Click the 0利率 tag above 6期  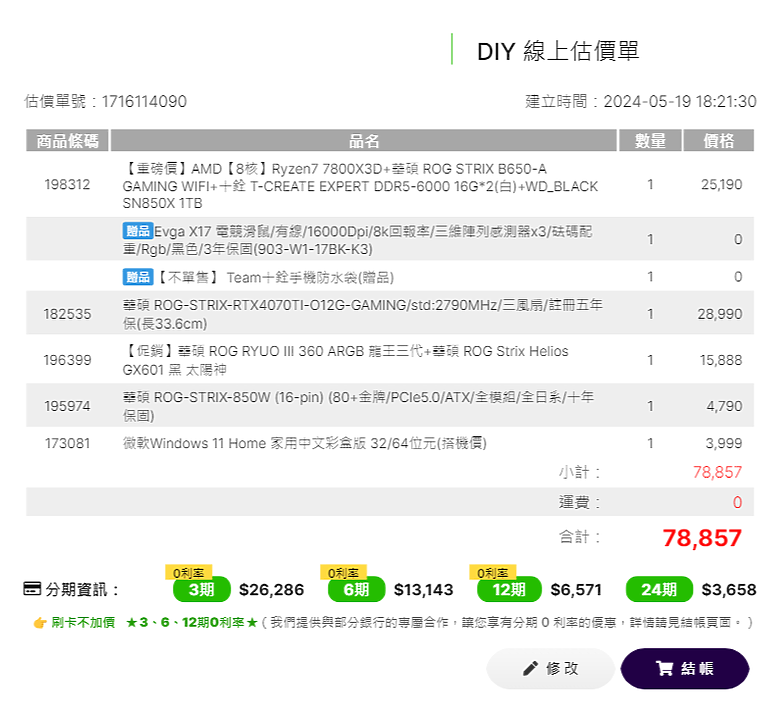click(x=343, y=572)
